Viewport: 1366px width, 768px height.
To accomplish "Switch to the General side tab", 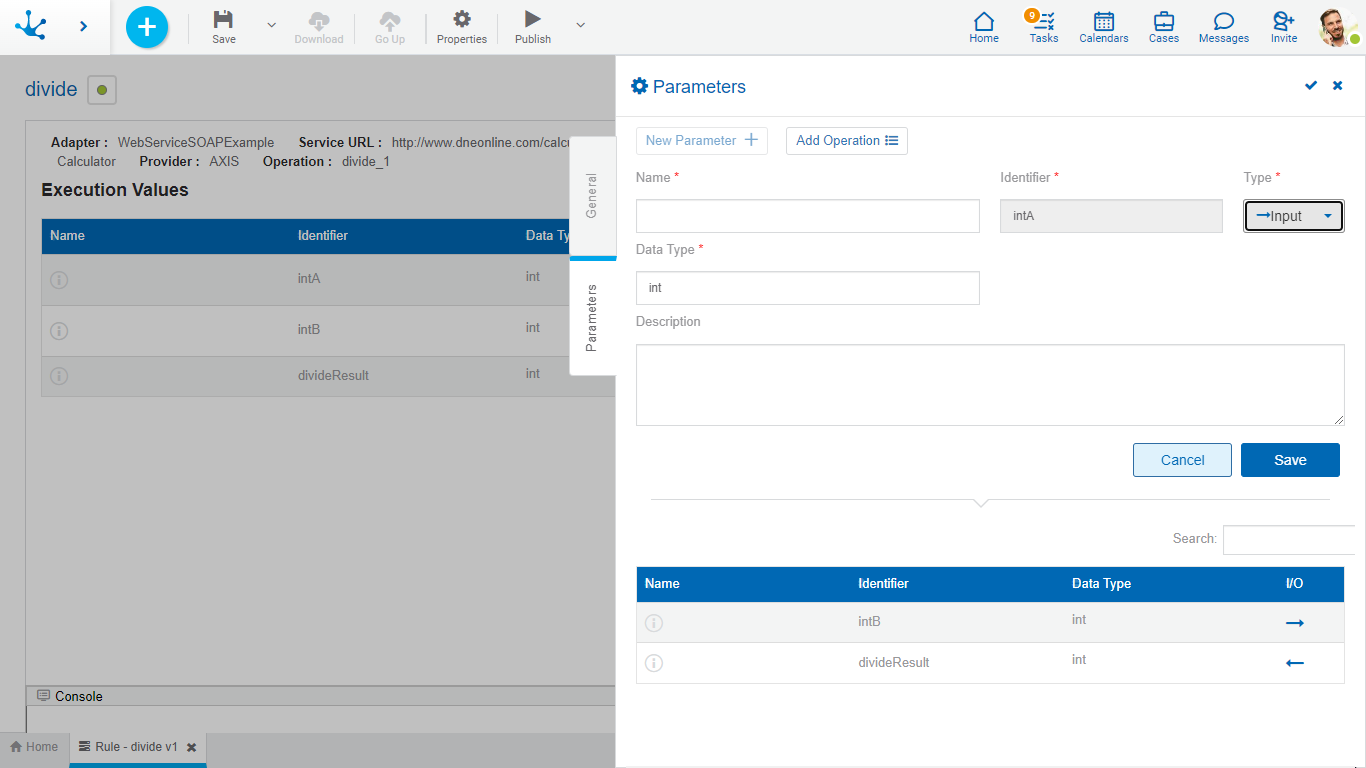I will point(592,196).
